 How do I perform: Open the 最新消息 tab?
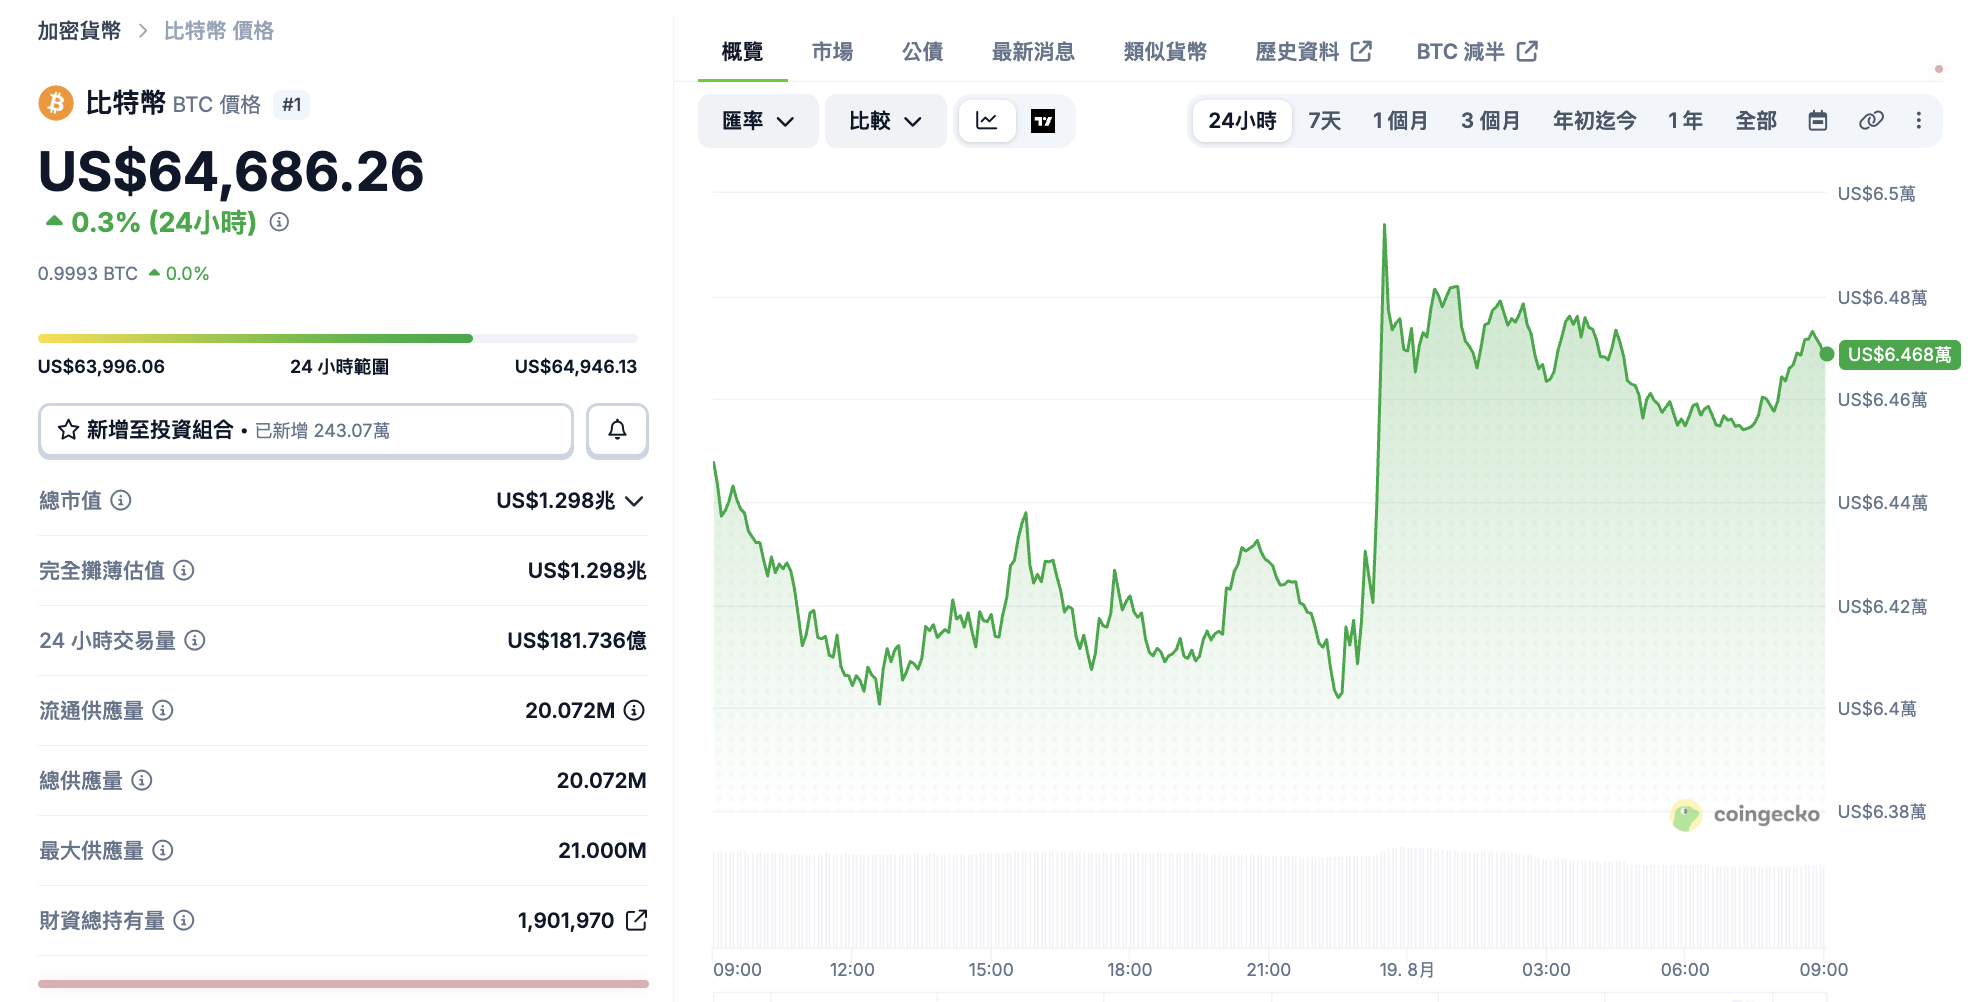click(x=1033, y=51)
